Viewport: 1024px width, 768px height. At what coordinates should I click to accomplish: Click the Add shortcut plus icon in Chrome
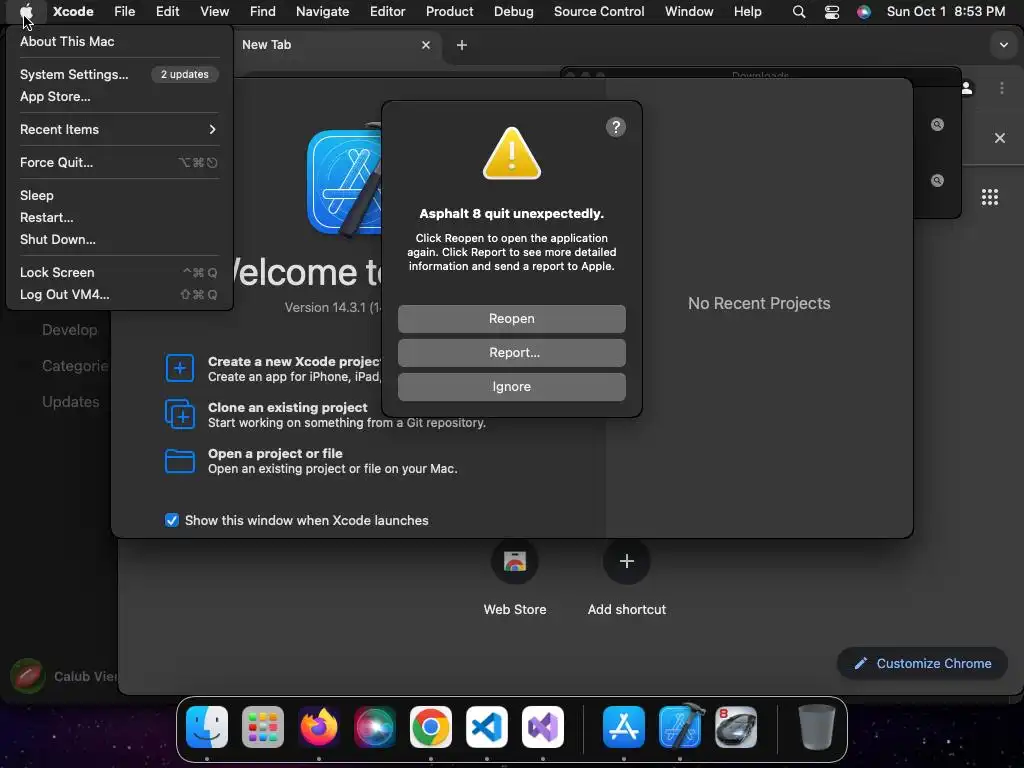pyautogui.click(x=626, y=562)
